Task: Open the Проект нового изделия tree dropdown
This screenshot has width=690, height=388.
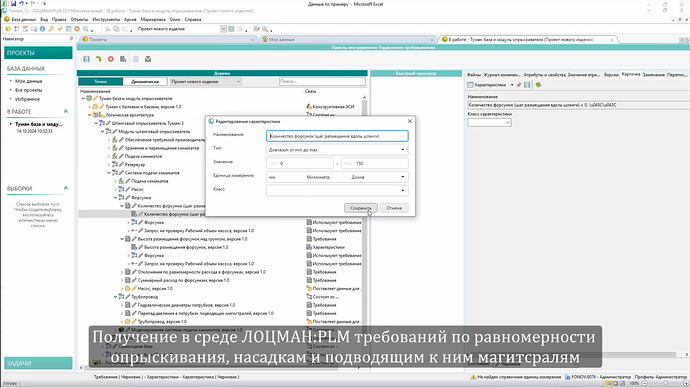Action: pos(206,81)
